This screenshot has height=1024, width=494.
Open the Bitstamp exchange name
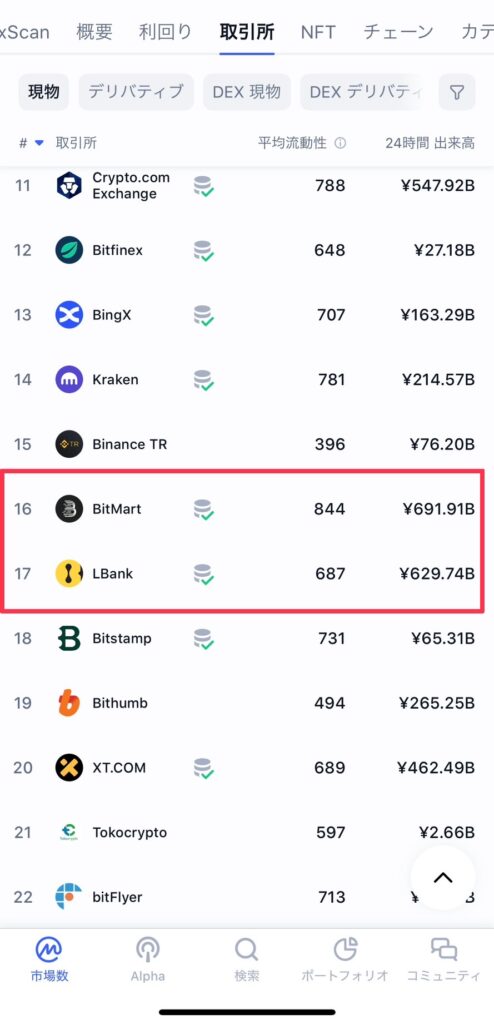(x=122, y=638)
